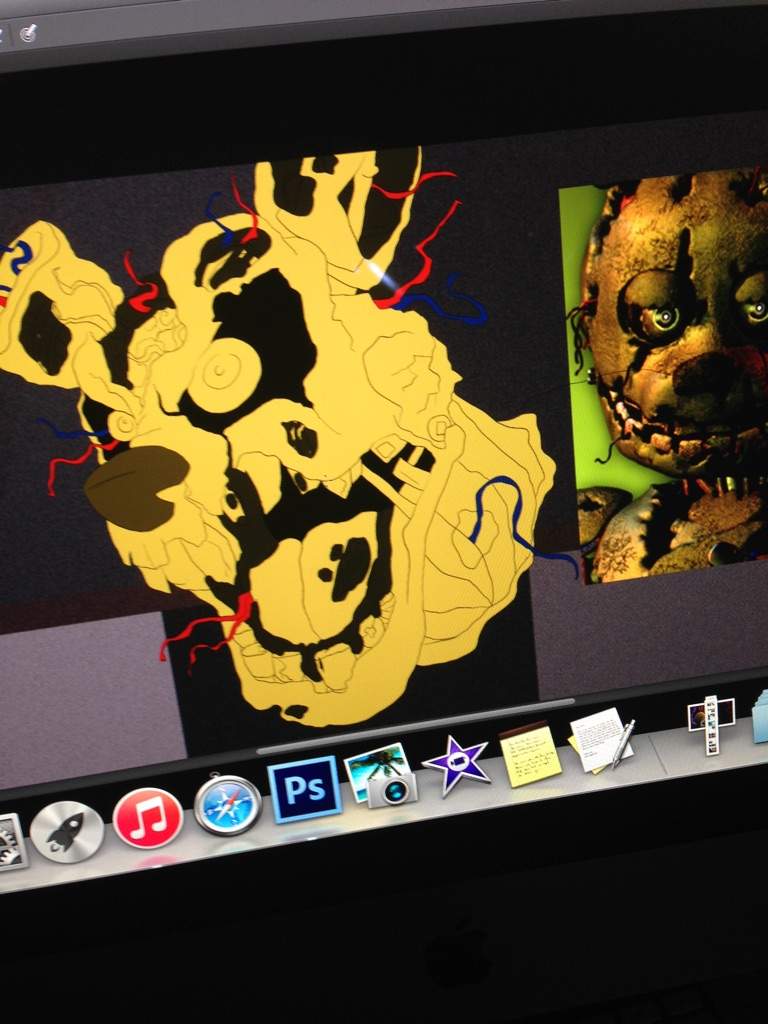Open TextEdit paper-and-pen icon in dock
Screen dimensions: 768x1024
pos(600,740)
